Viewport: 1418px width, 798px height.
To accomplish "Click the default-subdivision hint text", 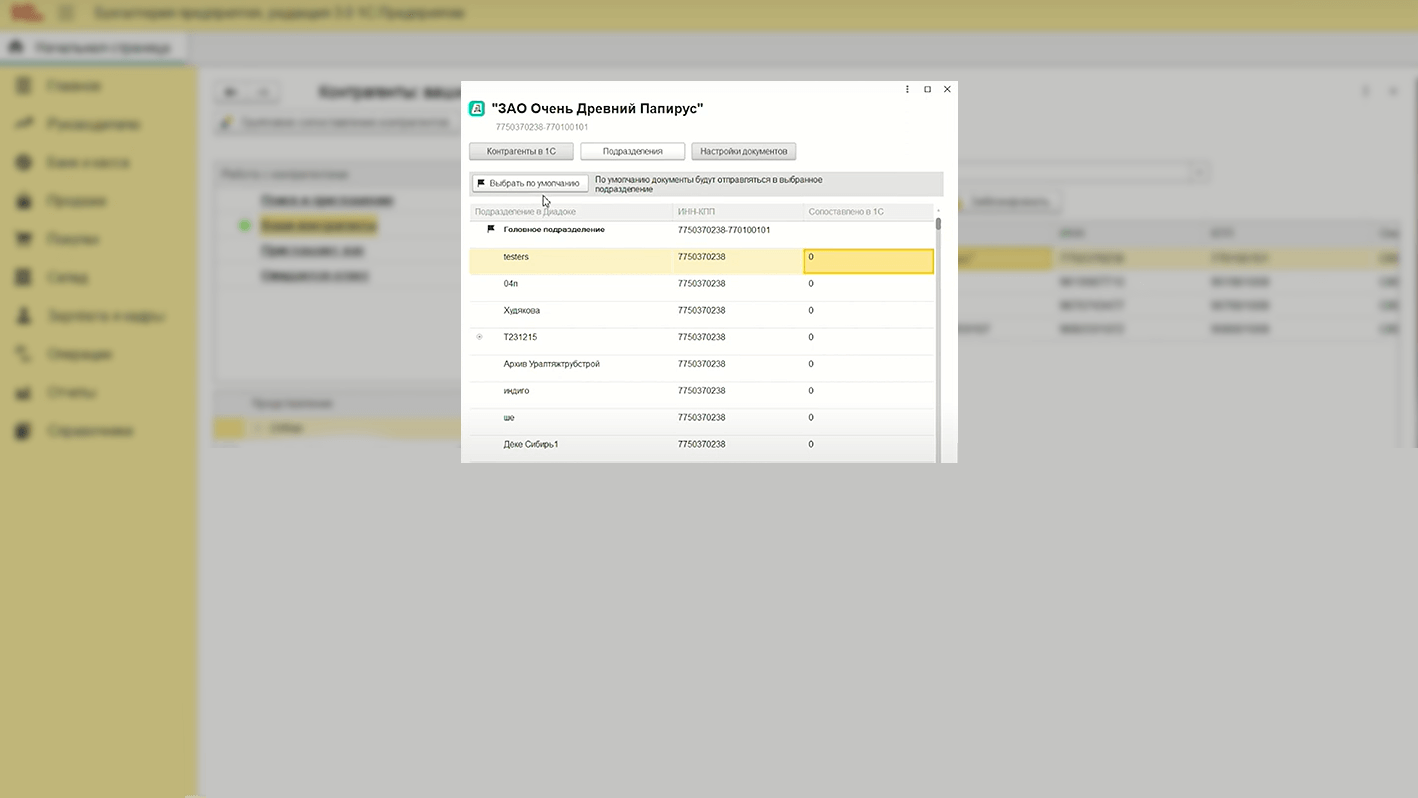I will [x=708, y=184].
